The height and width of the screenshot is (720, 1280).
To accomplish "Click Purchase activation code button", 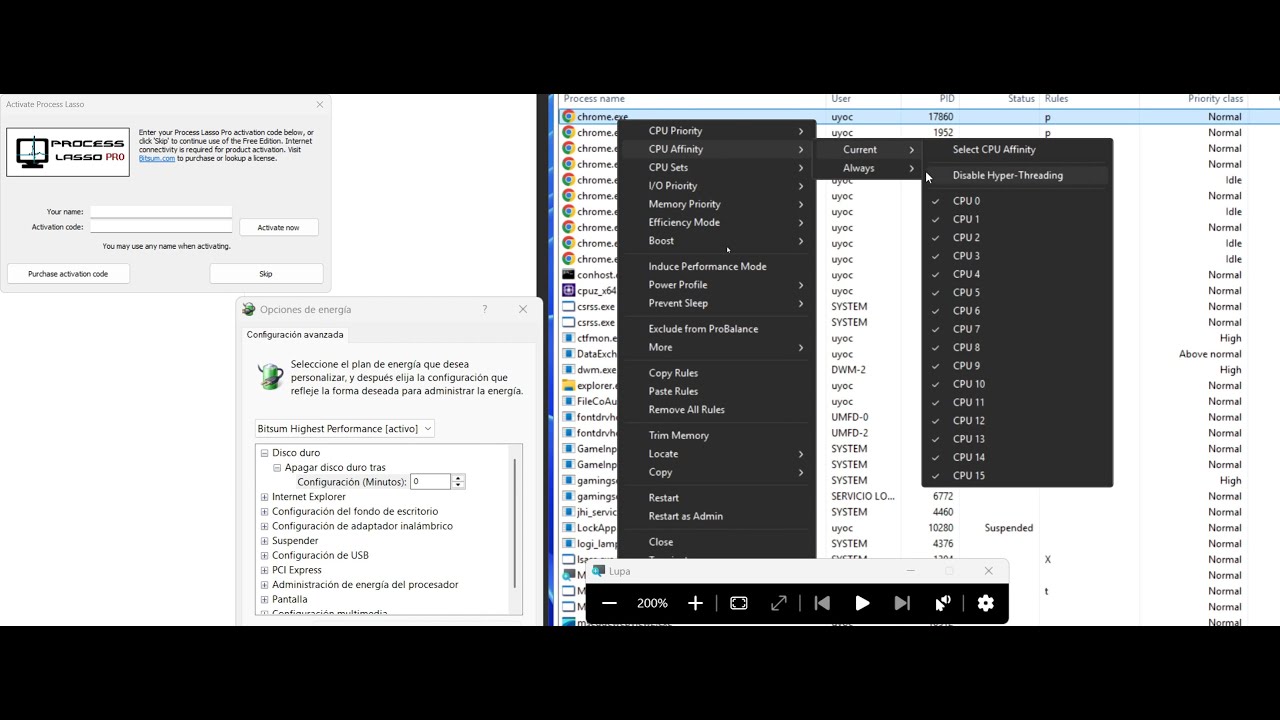I will (x=68, y=273).
